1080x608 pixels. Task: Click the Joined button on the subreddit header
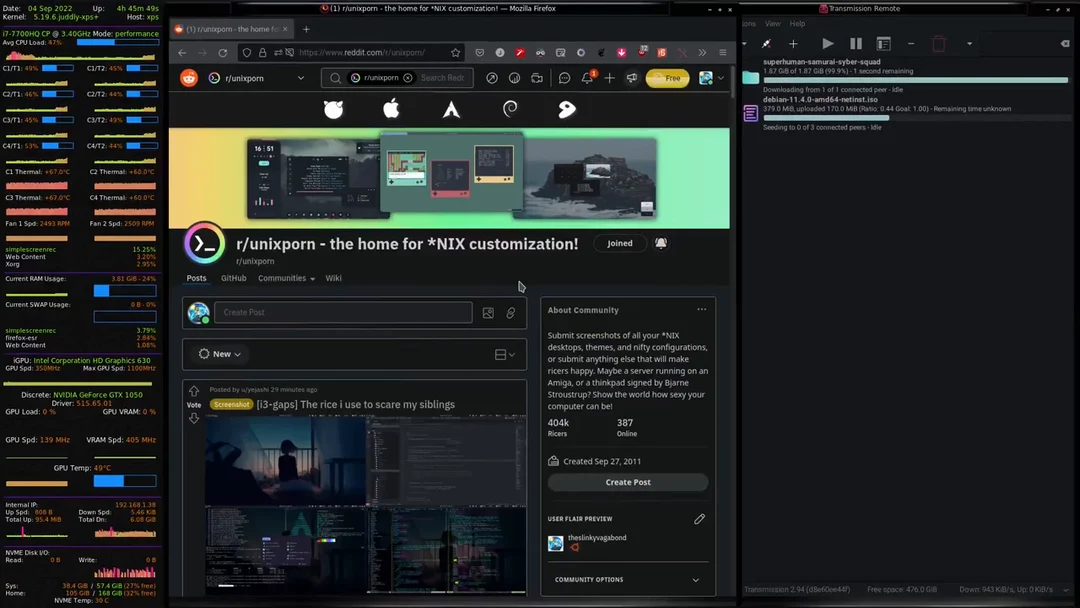coord(619,243)
